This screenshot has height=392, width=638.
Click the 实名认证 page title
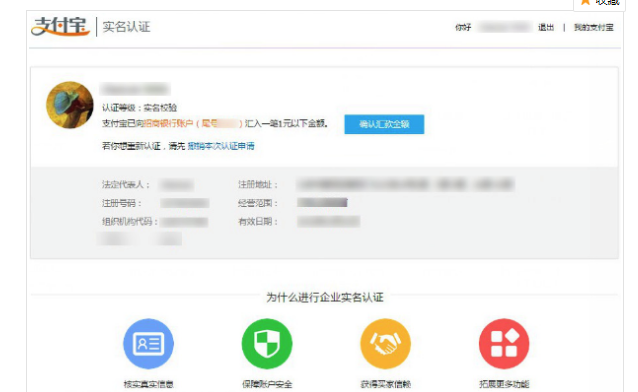[126, 27]
